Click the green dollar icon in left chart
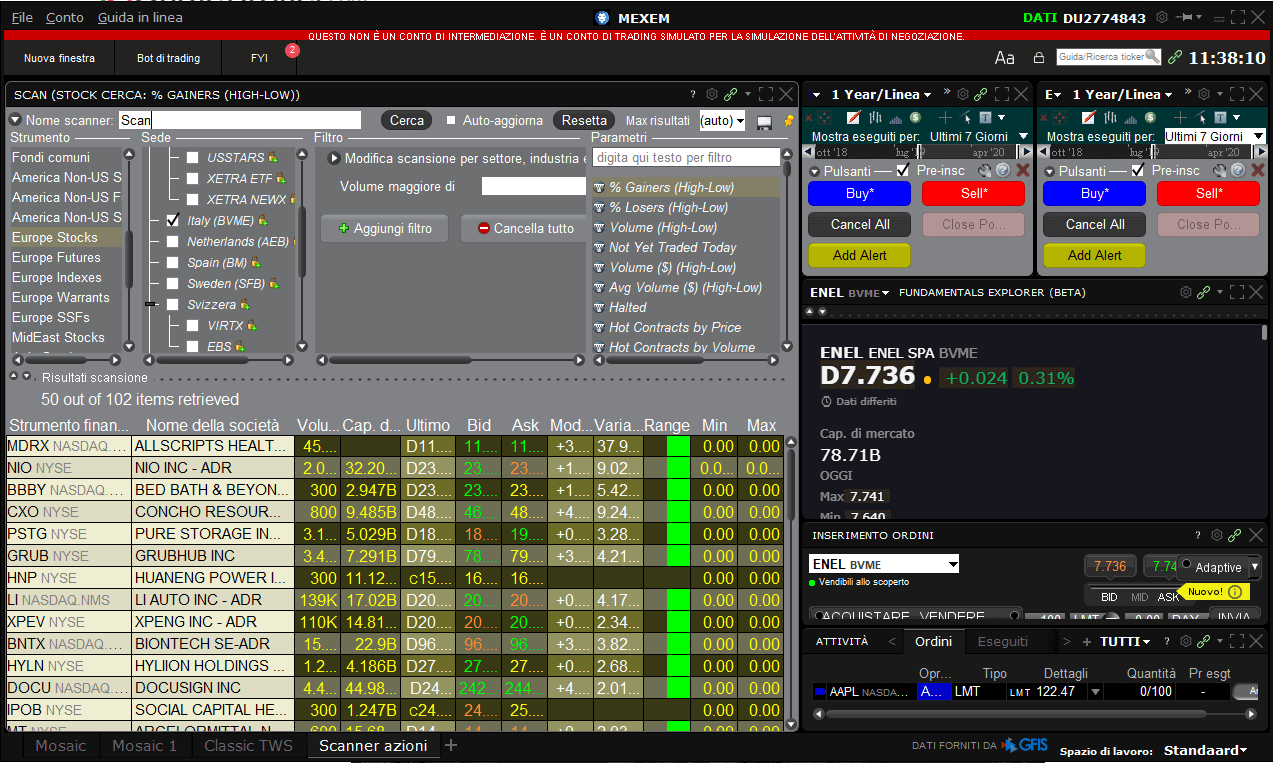This screenshot has height=763, width=1273. tap(915, 117)
